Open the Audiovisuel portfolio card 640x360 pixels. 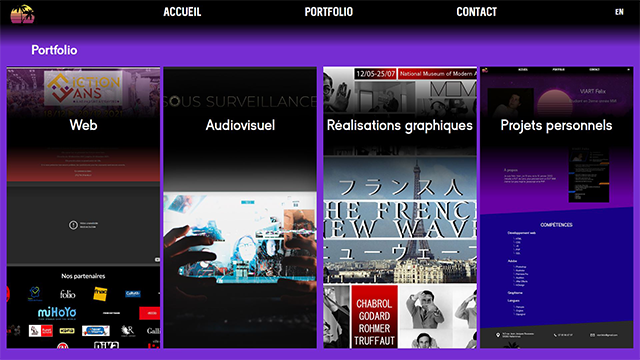coord(240,207)
